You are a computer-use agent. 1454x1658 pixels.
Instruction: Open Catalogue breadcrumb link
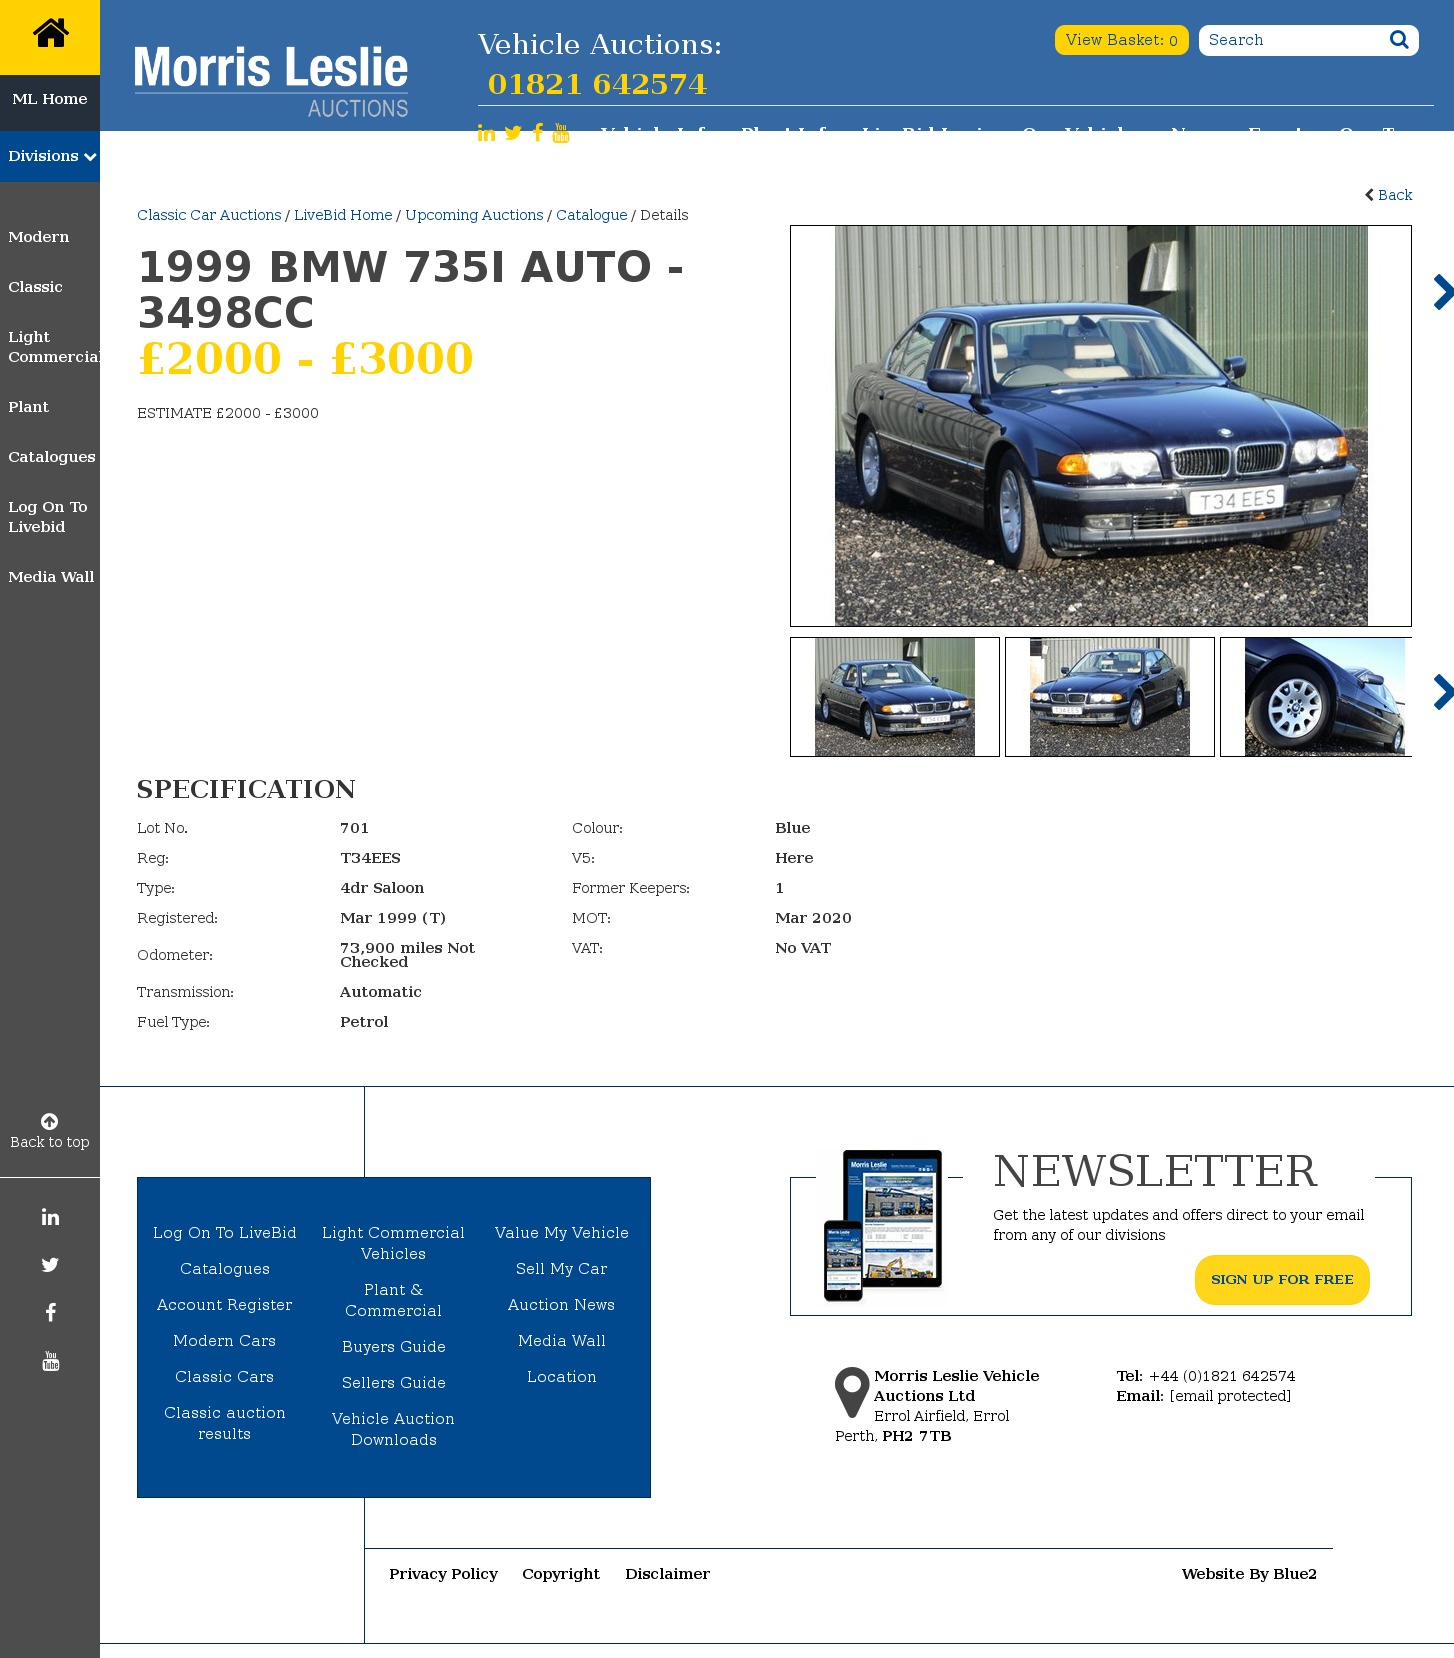(x=592, y=215)
